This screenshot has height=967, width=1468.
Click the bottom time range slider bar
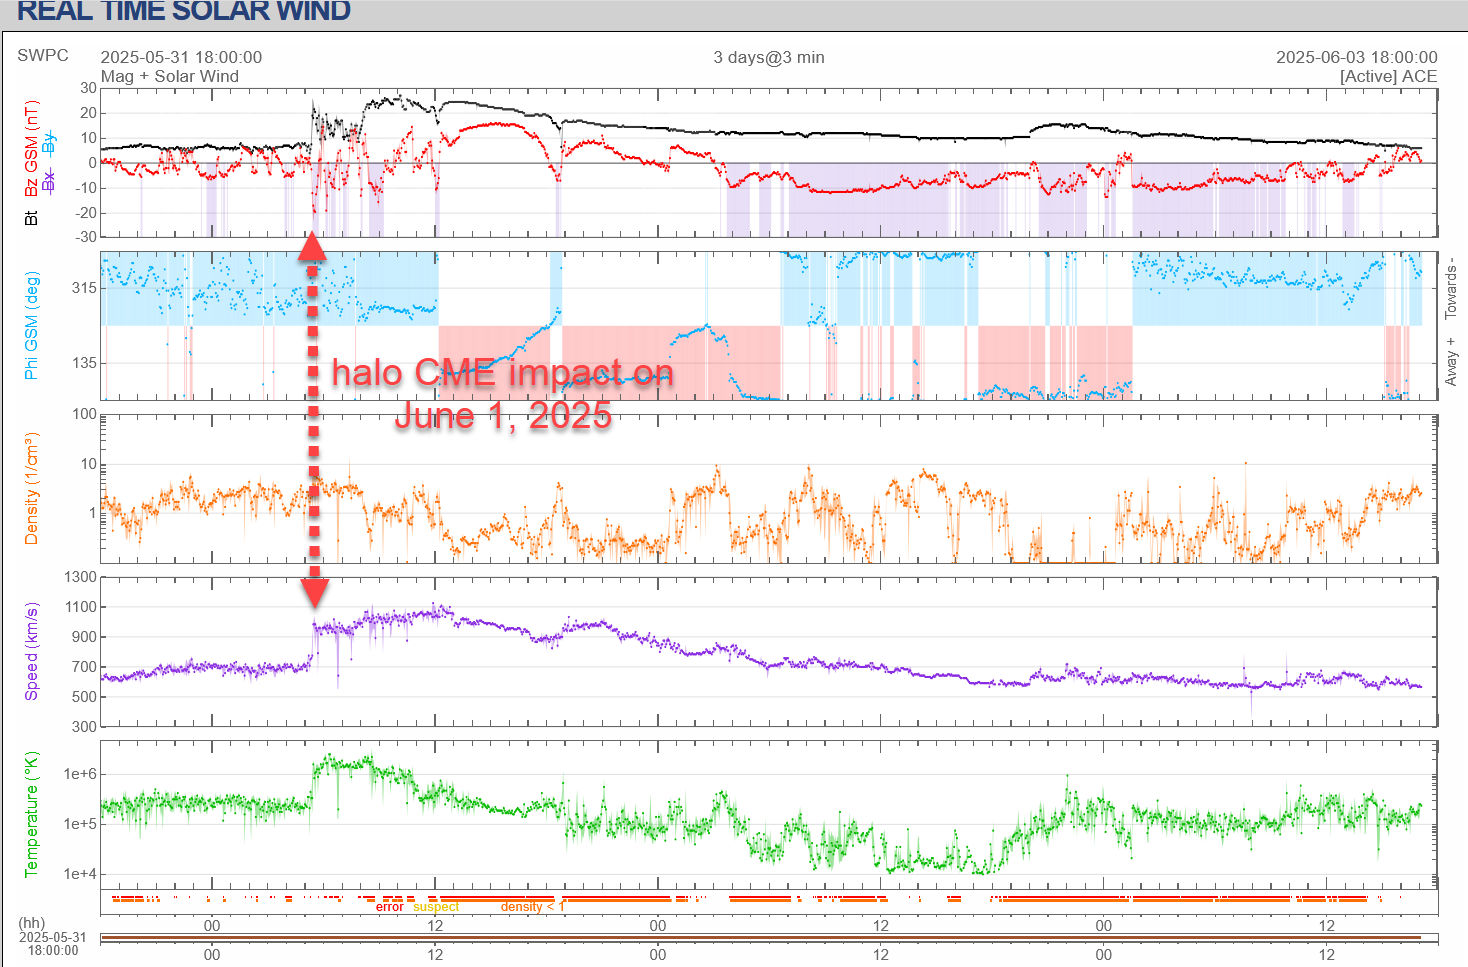760,938
